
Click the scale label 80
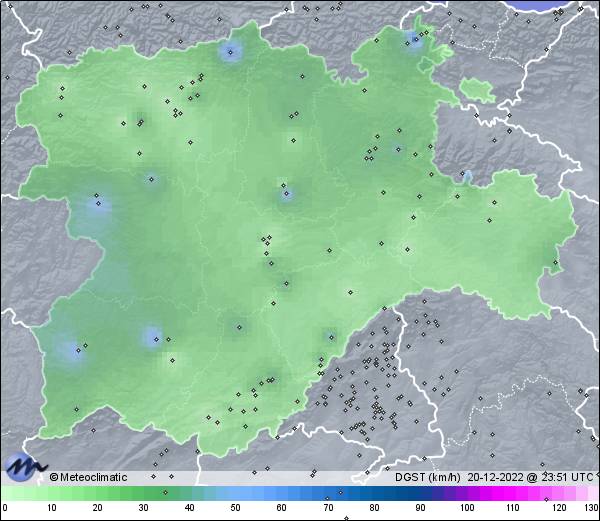(374, 508)
